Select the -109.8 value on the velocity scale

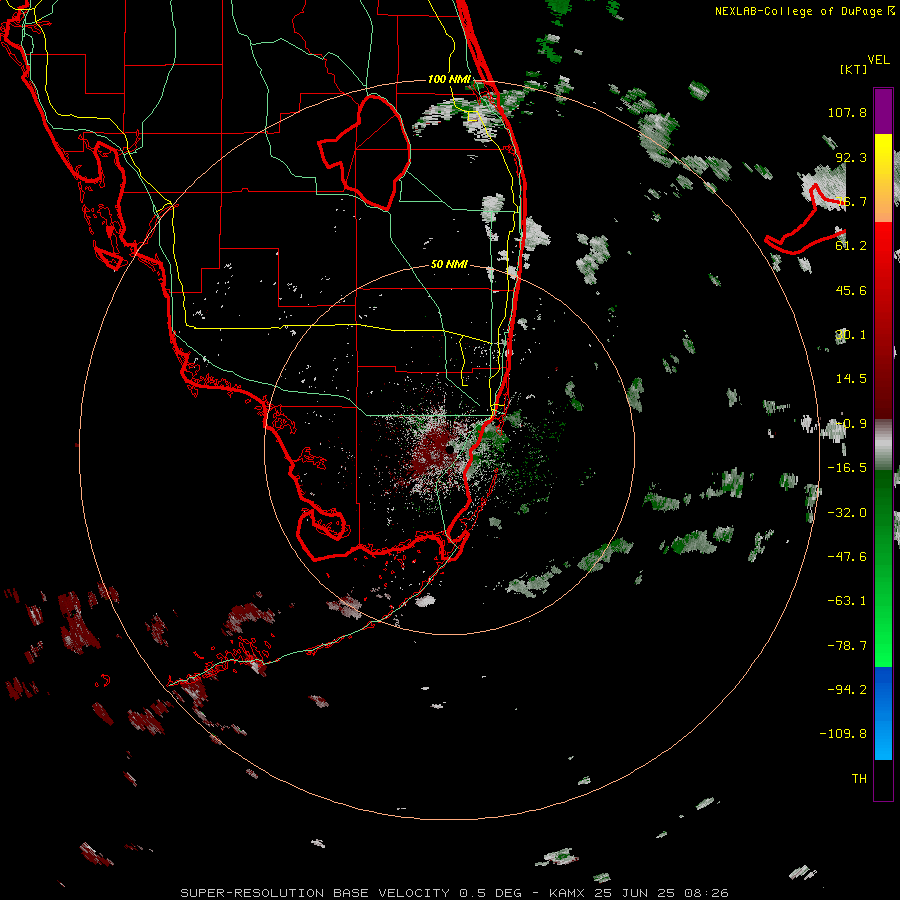[x=843, y=734]
